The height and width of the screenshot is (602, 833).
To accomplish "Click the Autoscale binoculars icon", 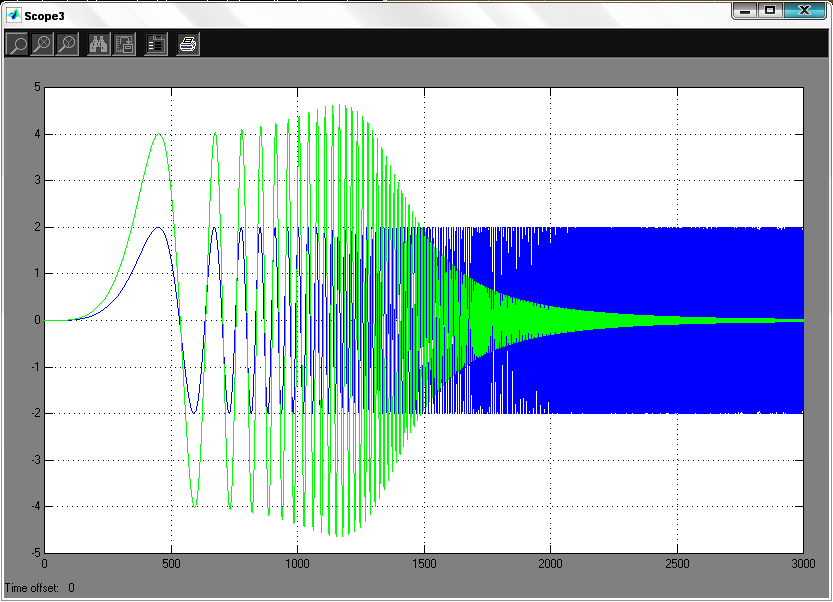I will (99, 45).
